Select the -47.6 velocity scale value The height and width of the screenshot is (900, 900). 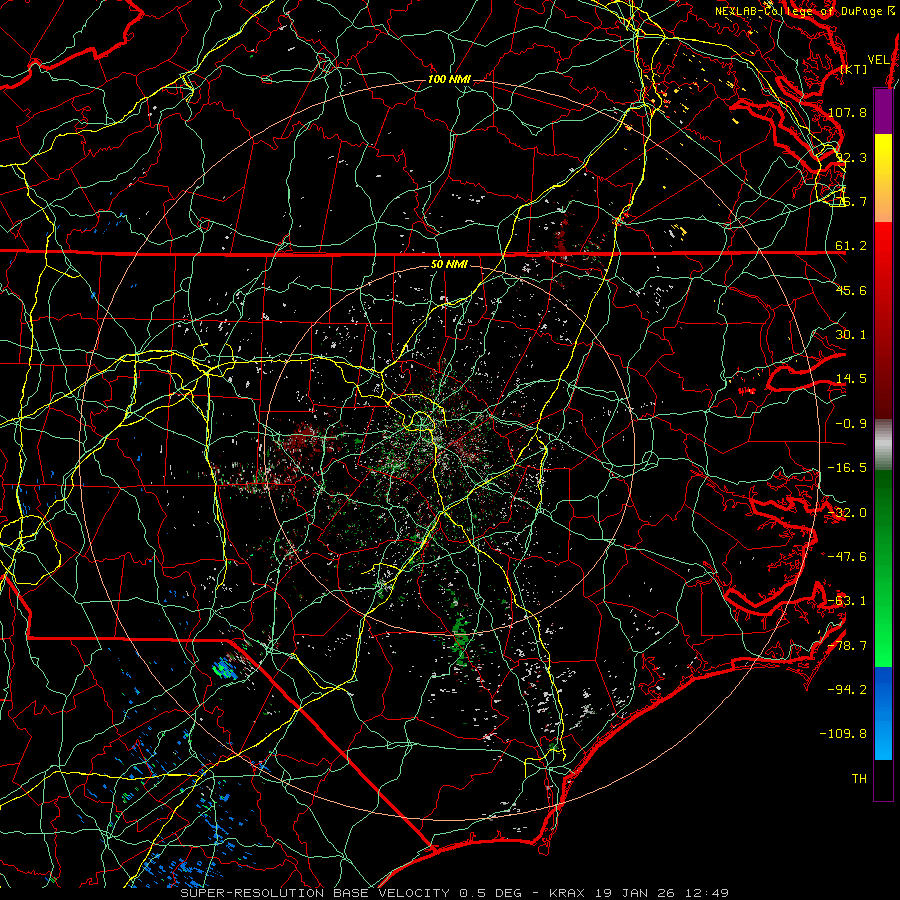(847, 557)
